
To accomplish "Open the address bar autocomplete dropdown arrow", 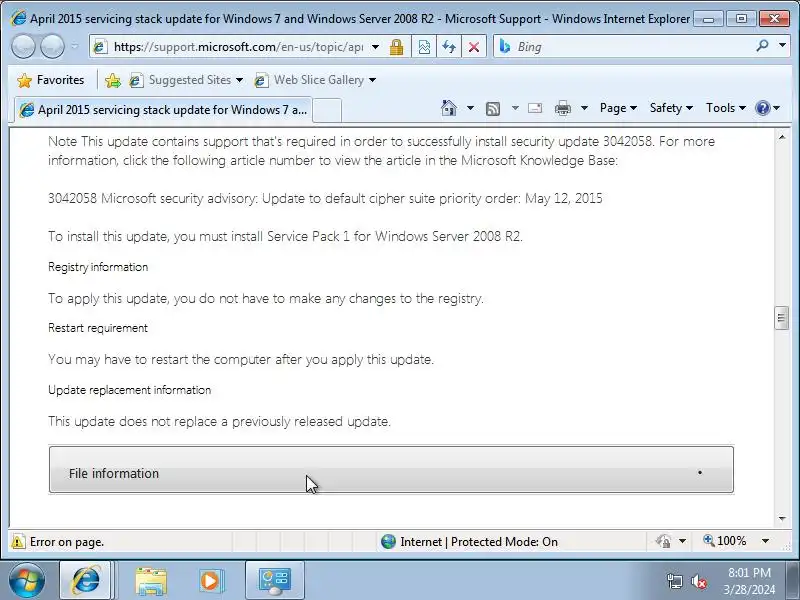I will tap(376, 47).
